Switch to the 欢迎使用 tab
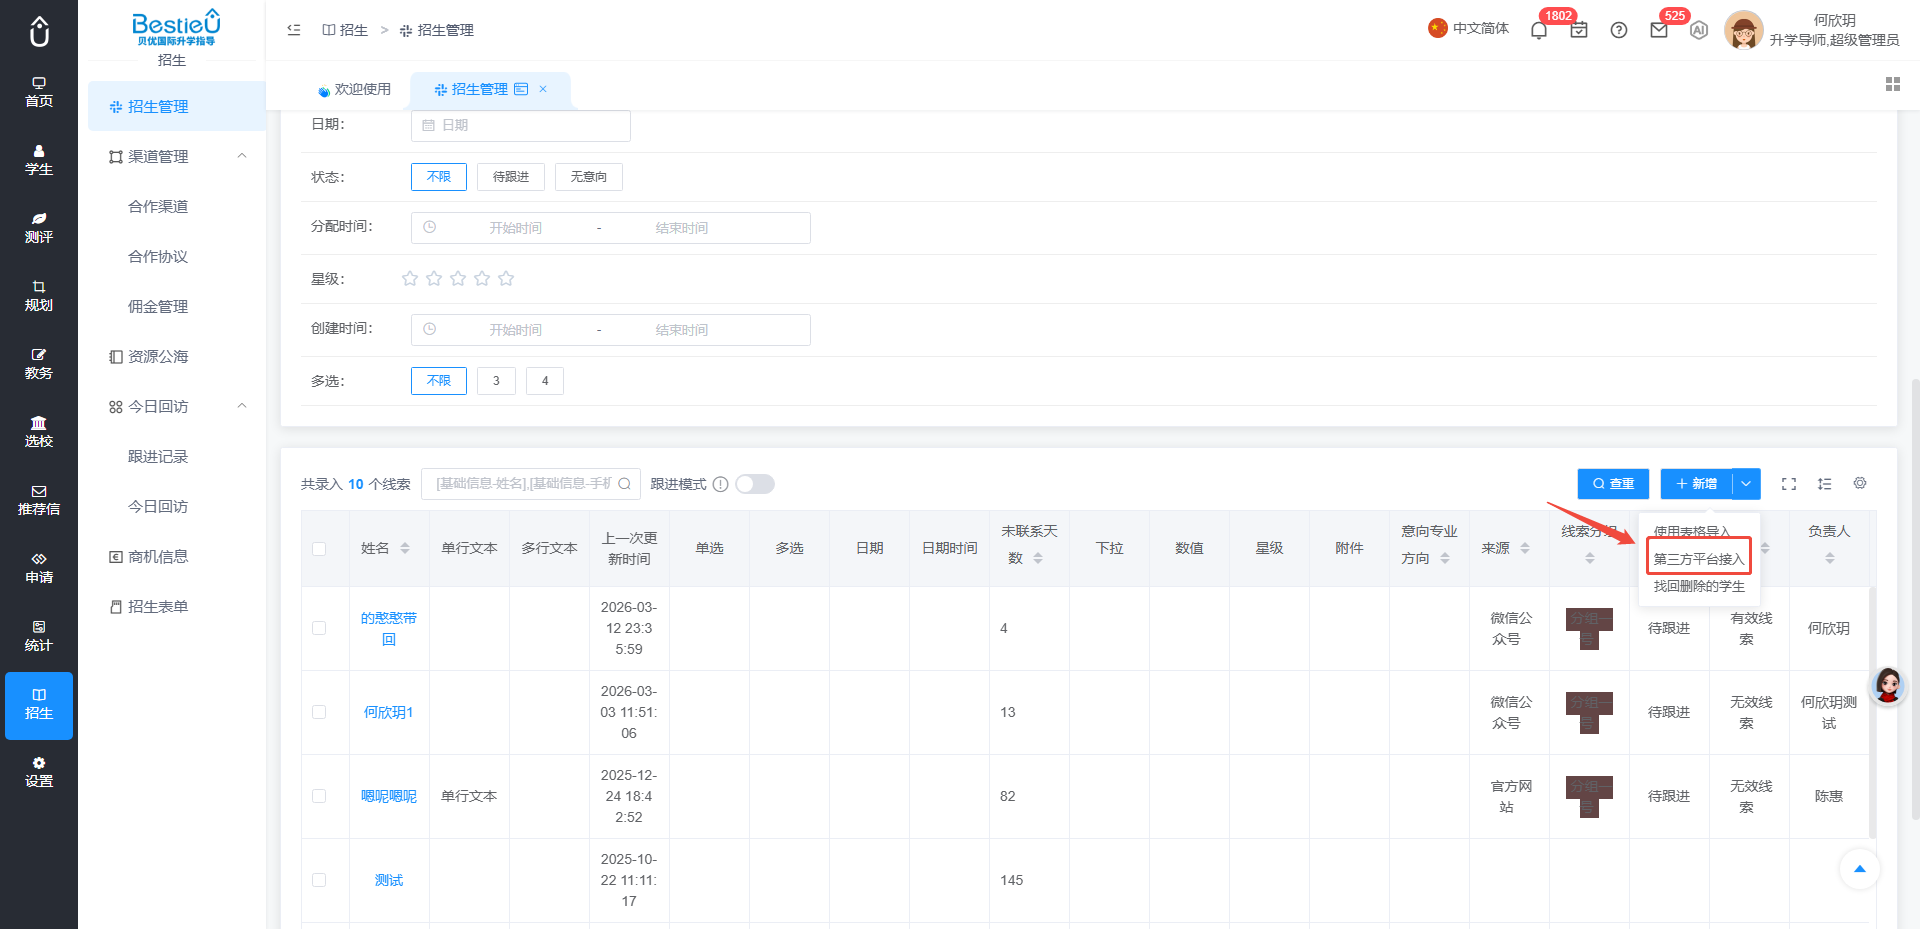1920x929 pixels. 354,90
